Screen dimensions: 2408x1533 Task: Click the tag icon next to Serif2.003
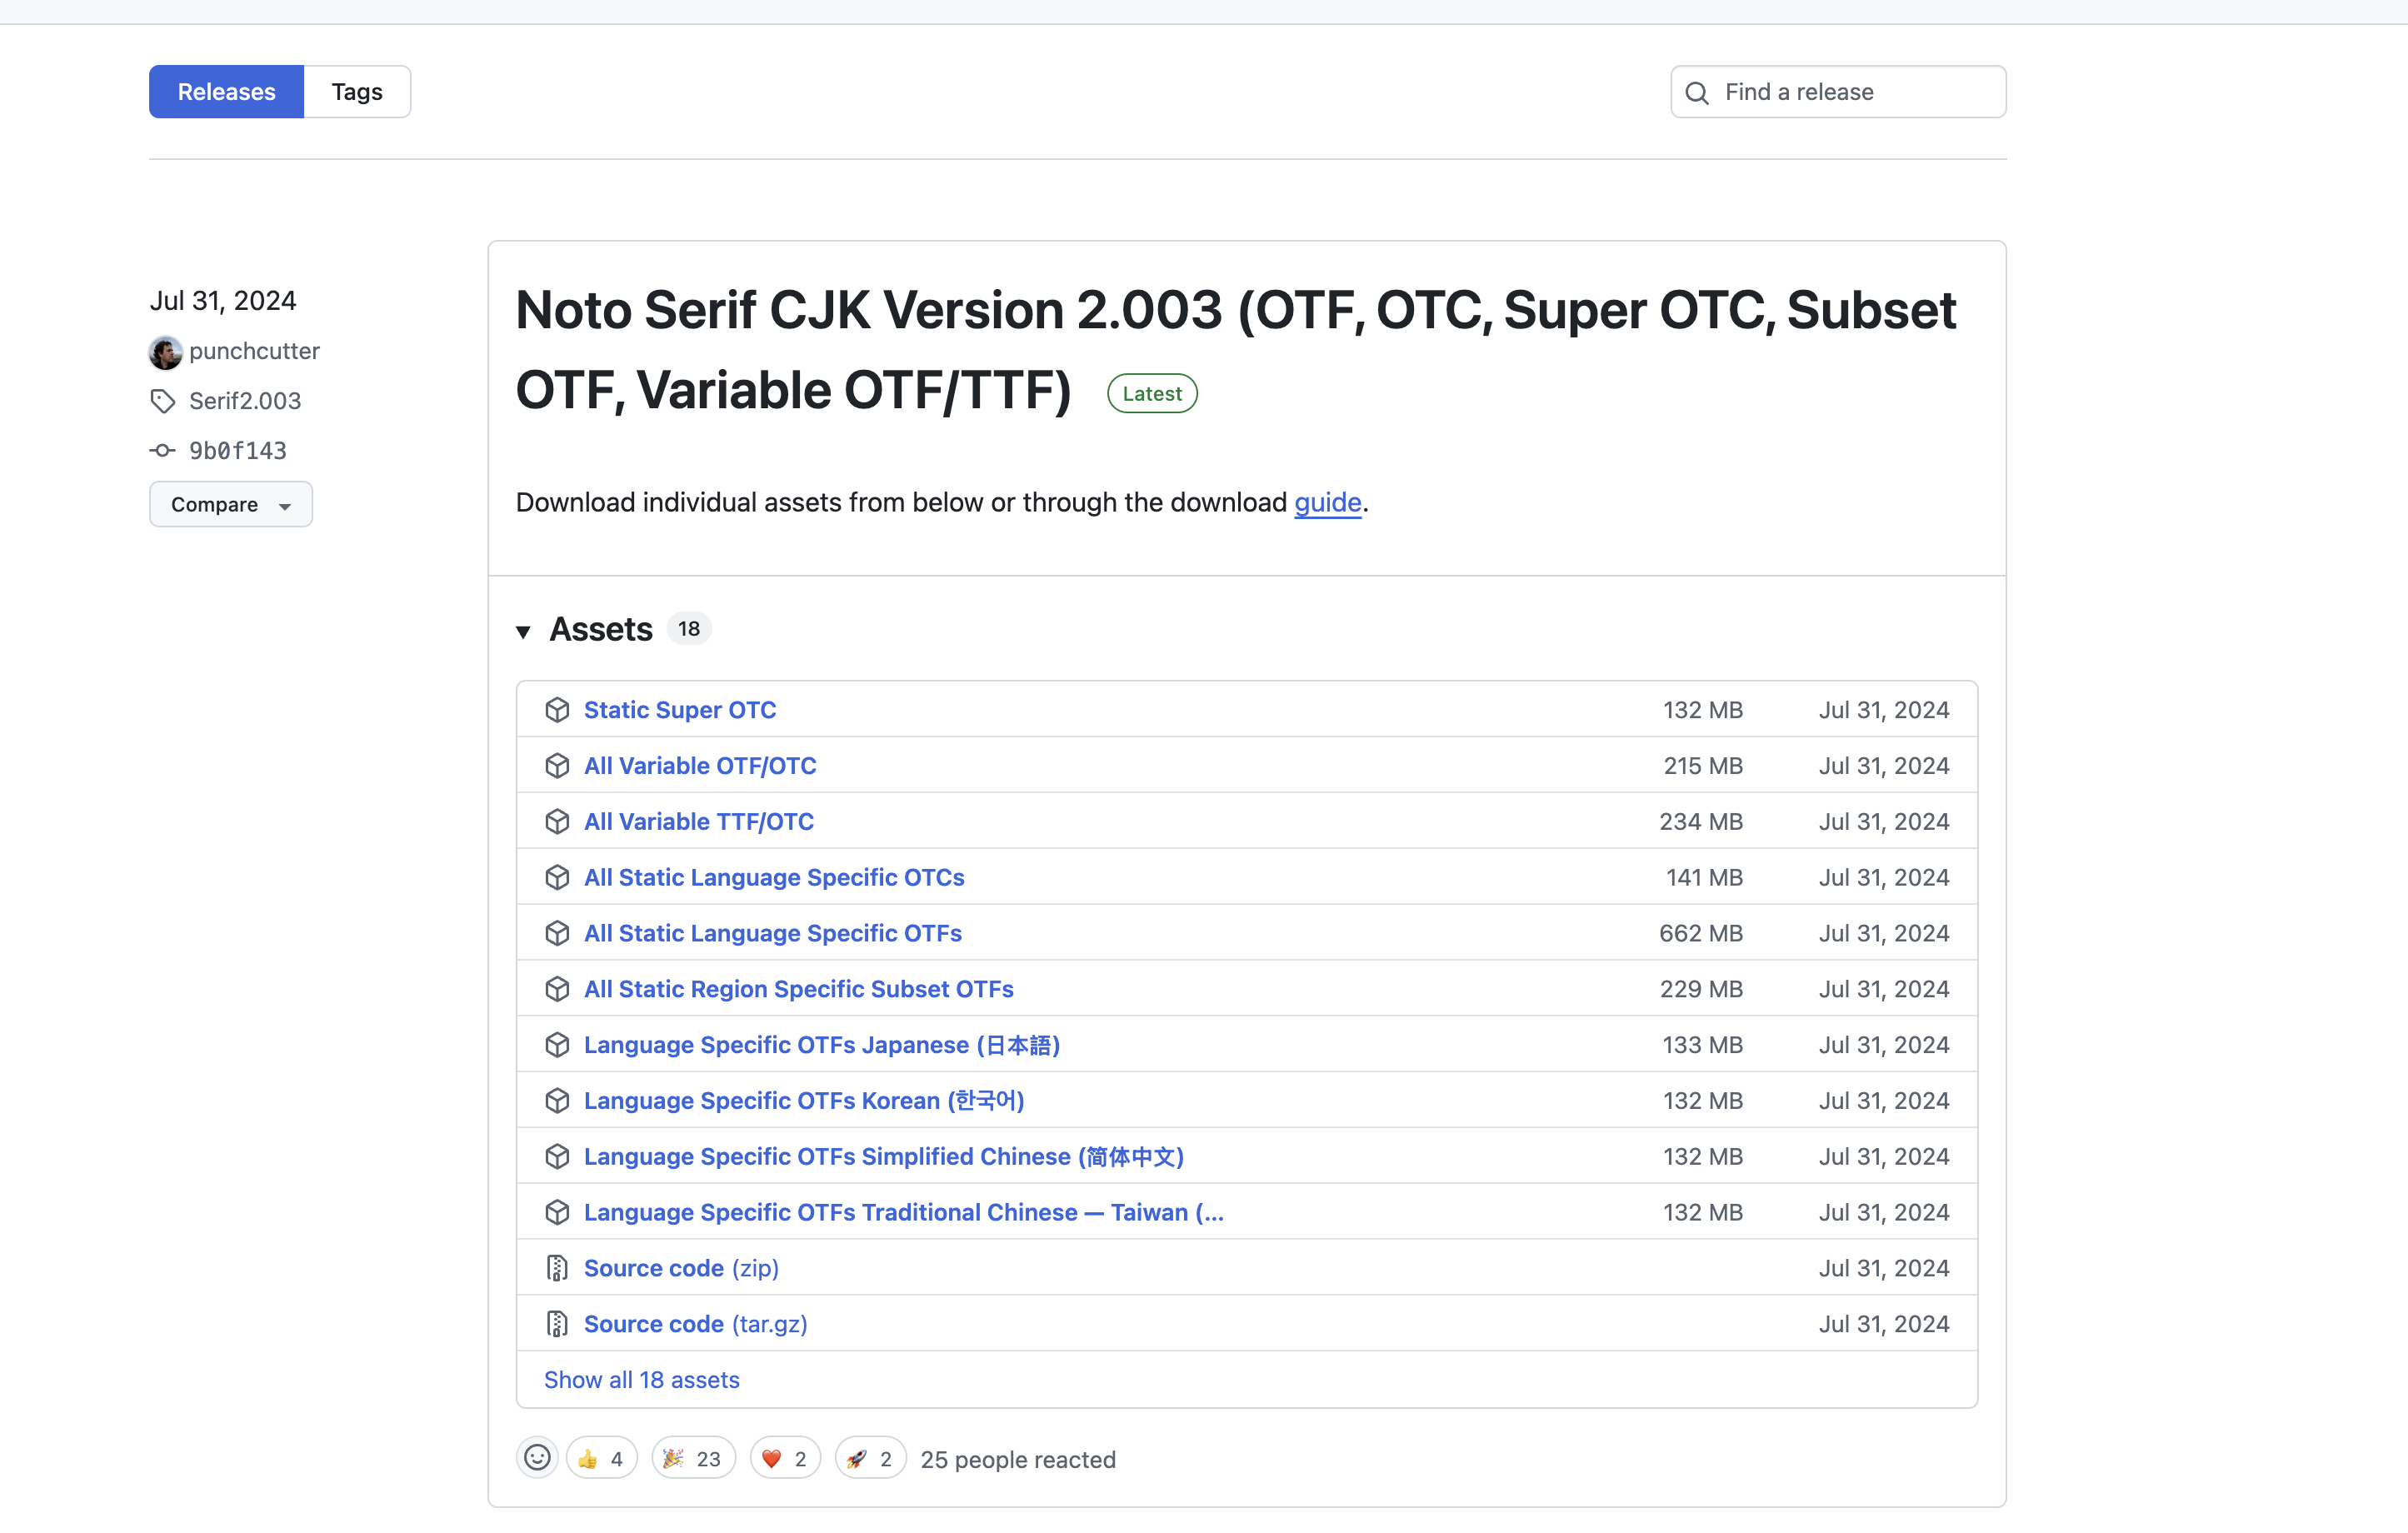163,401
